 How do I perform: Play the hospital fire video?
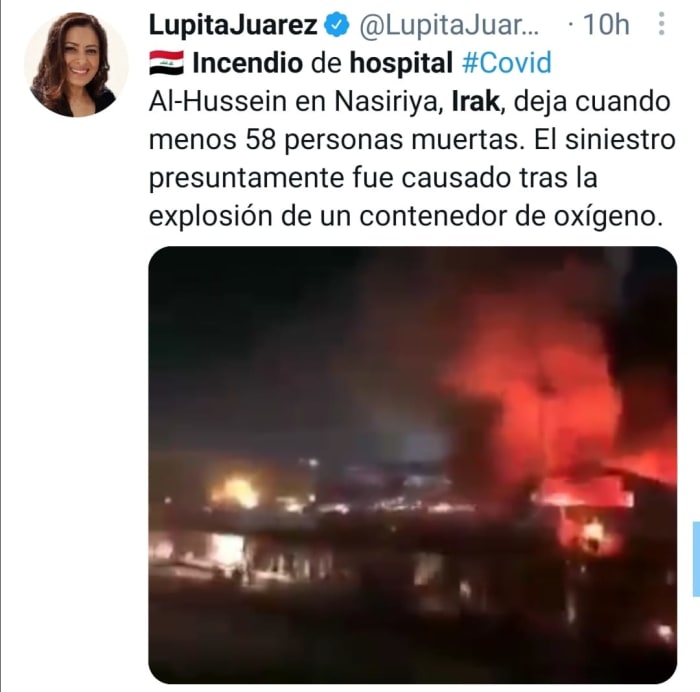(x=412, y=464)
